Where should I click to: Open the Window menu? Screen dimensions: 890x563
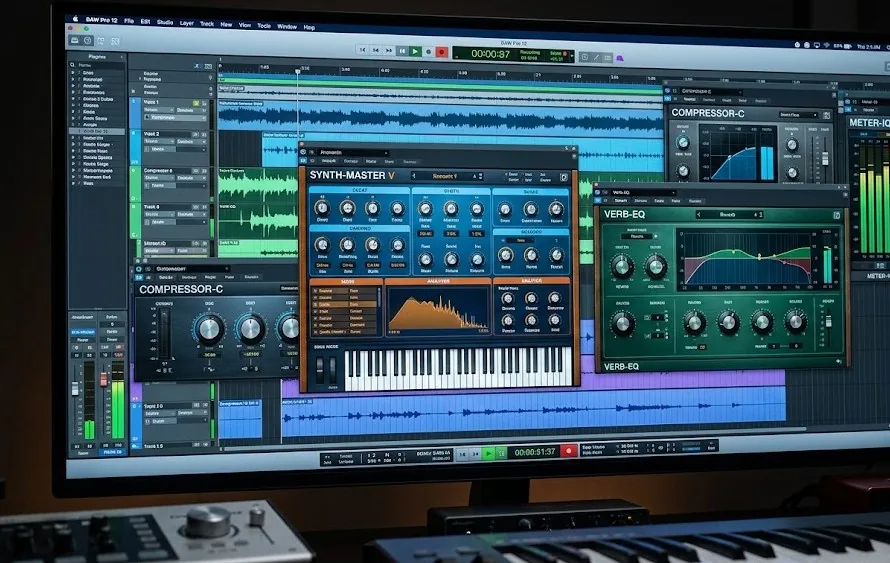pyautogui.click(x=287, y=26)
